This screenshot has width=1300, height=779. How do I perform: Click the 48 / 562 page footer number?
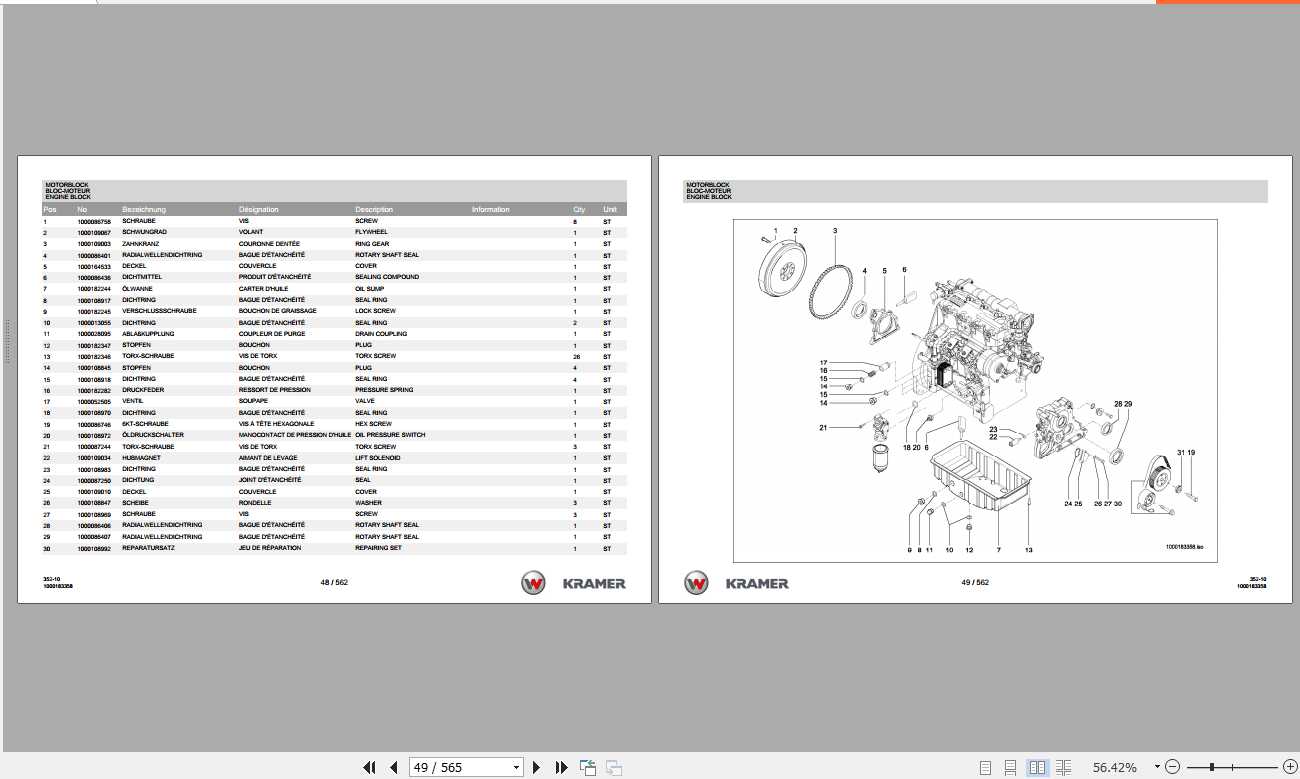coord(334,583)
